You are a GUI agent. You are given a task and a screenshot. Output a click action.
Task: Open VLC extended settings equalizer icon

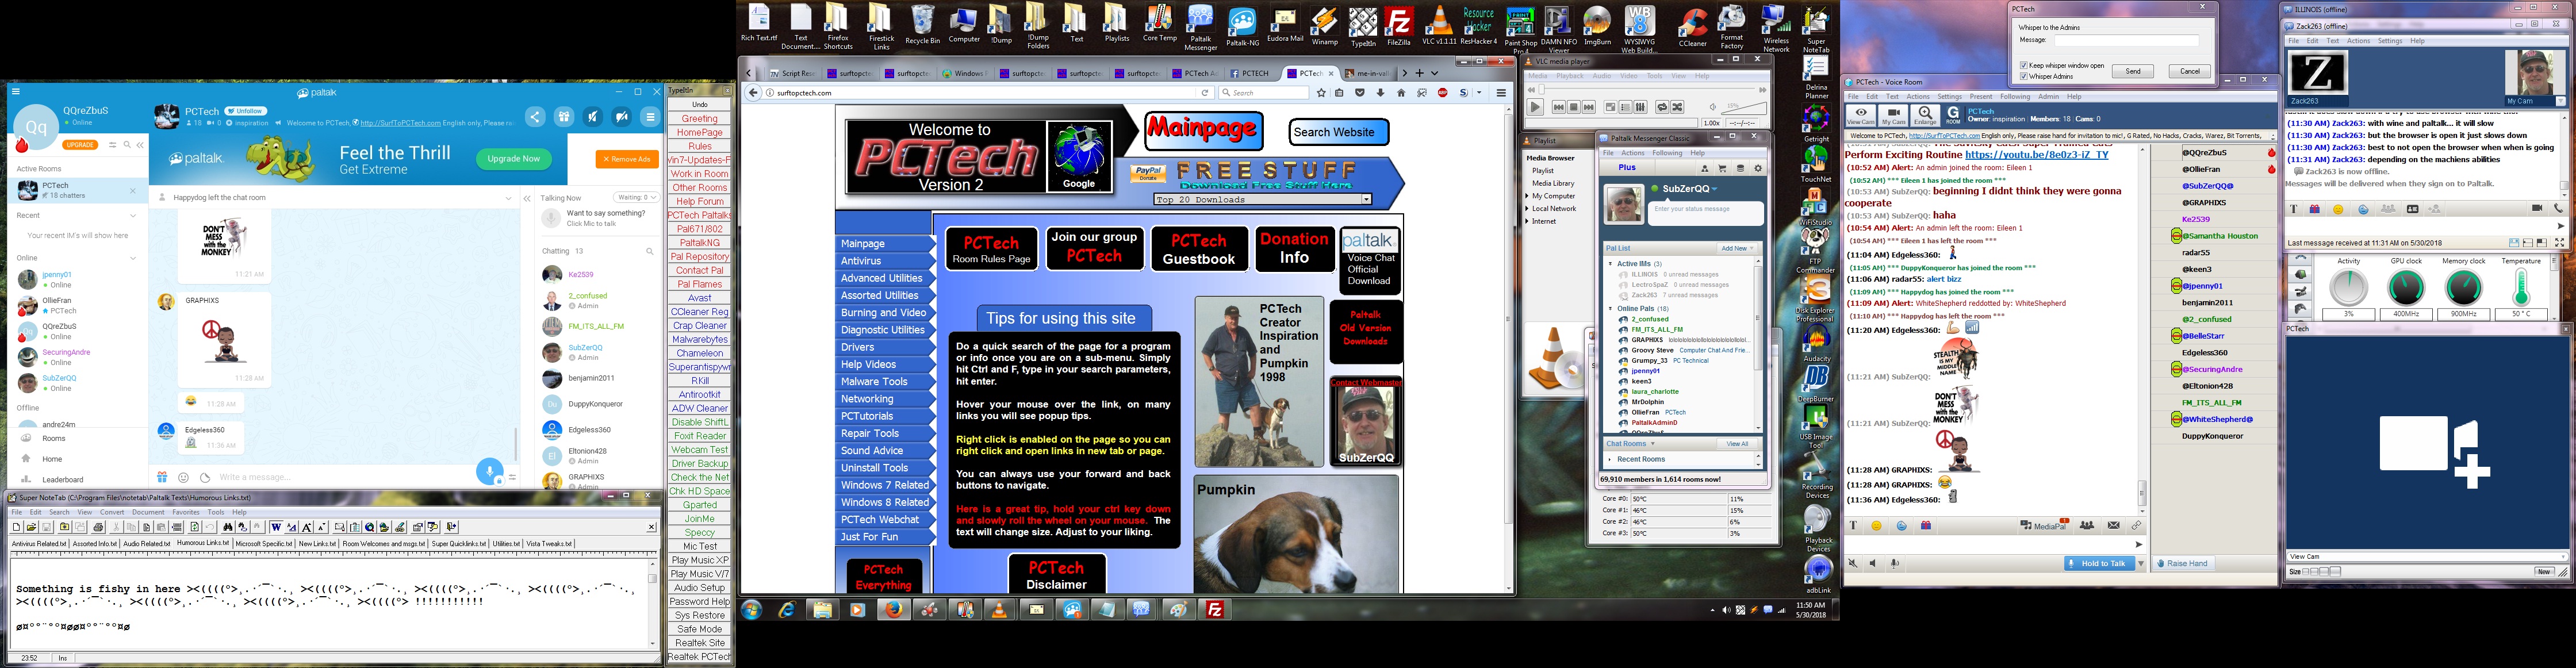coord(1640,107)
